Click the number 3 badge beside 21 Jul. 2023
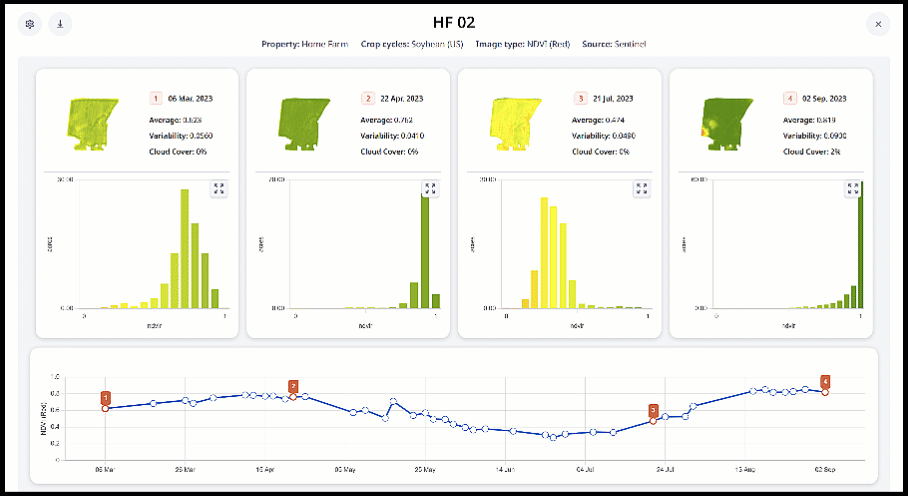This screenshot has width=908, height=496. point(580,99)
